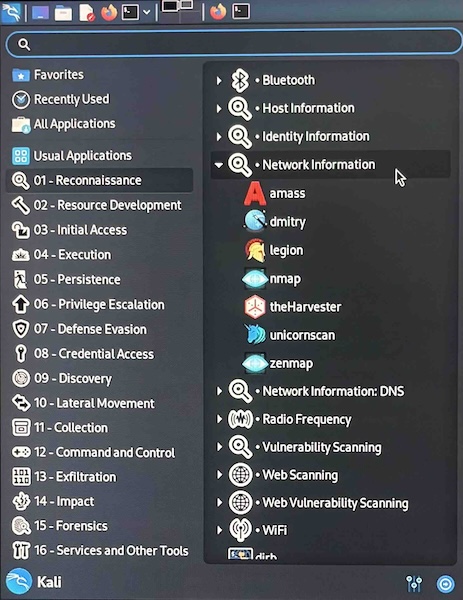Launch unicornscan
463x600 pixels.
coord(290,335)
